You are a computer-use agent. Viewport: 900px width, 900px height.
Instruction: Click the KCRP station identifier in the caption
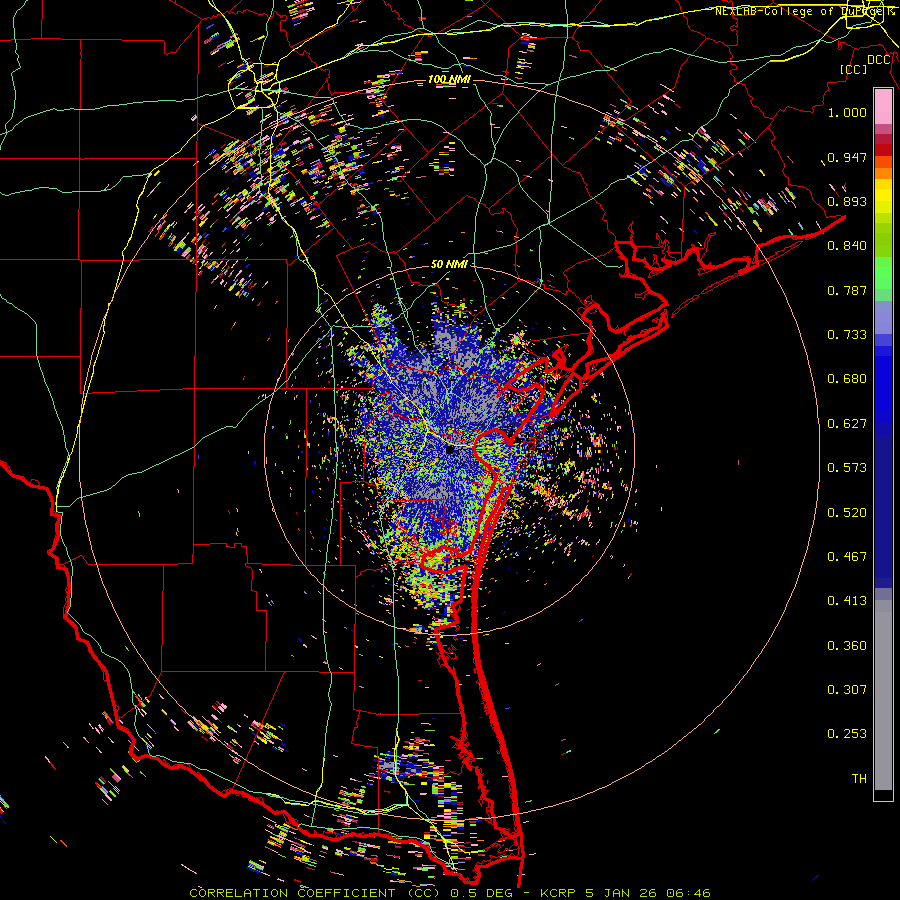556,893
